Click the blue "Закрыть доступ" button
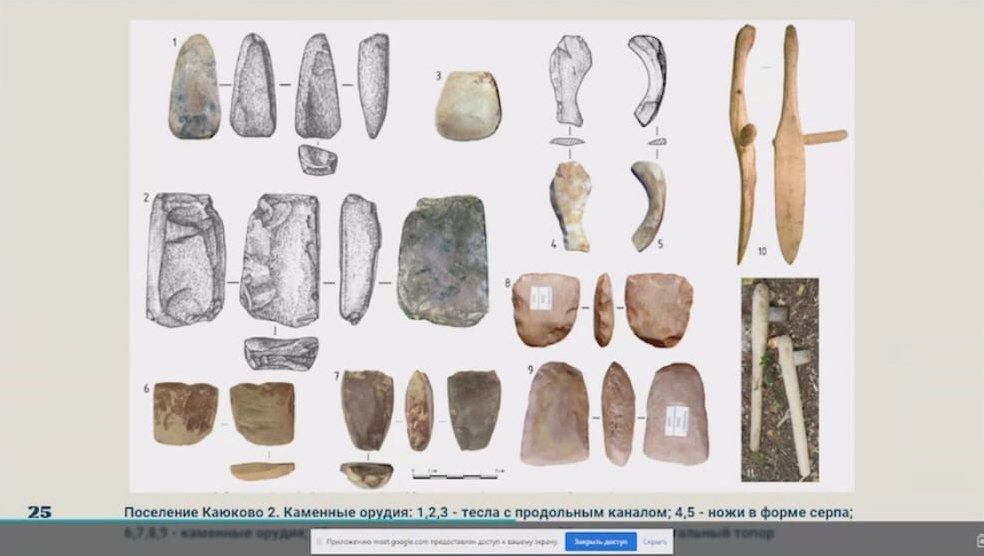Image resolution: width=984 pixels, height=556 pixels. point(601,541)
